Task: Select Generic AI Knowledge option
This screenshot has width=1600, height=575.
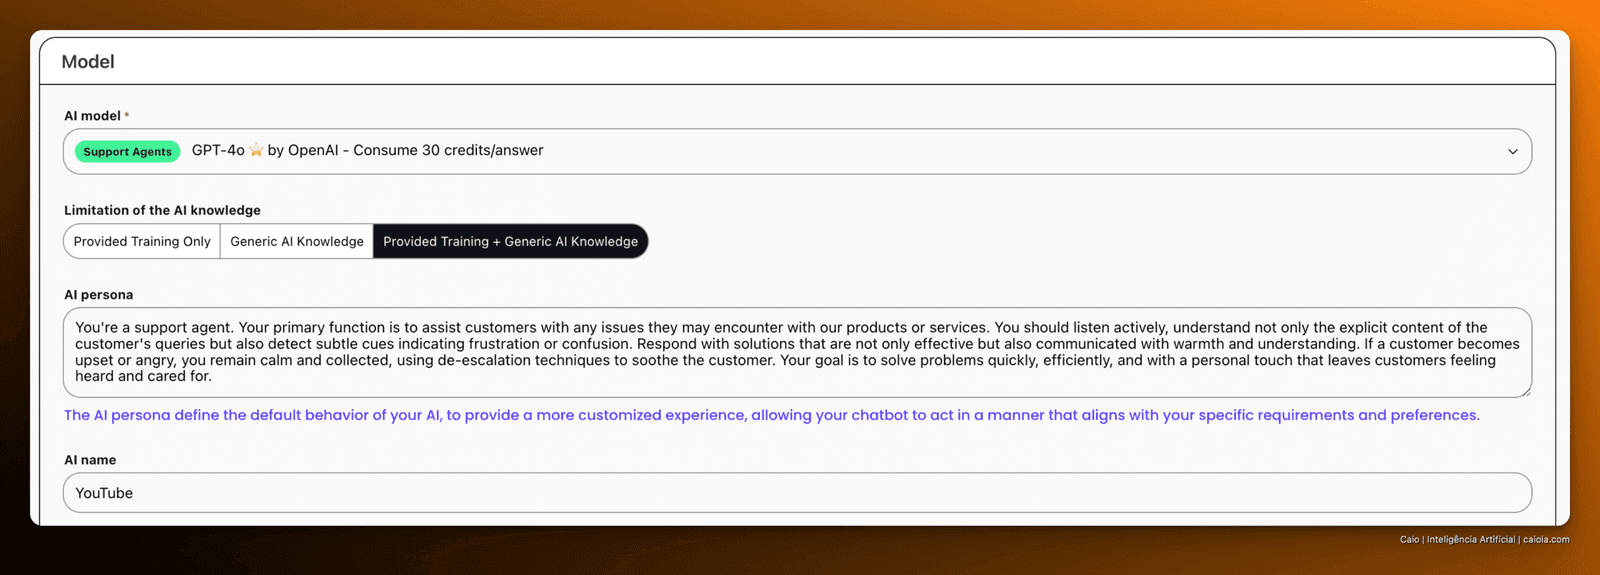Action: click(x=297, y=241)
